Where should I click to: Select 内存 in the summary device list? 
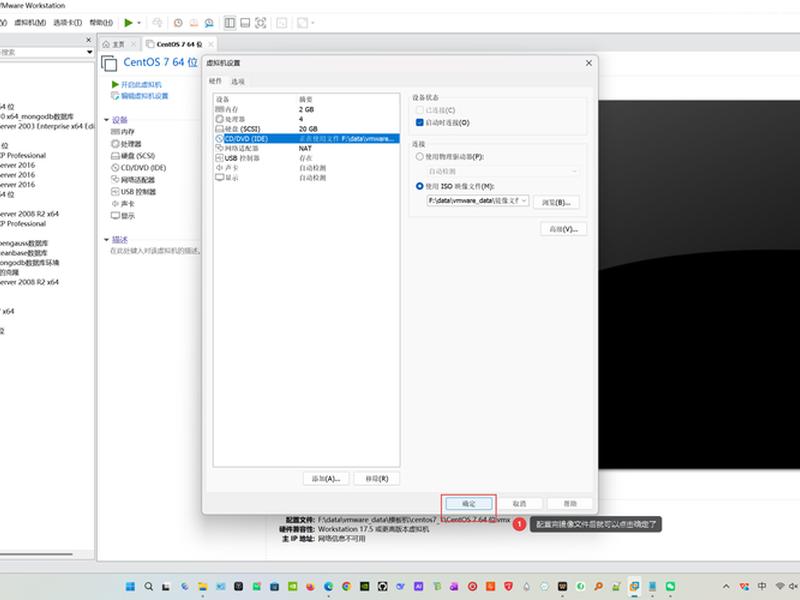123,132
